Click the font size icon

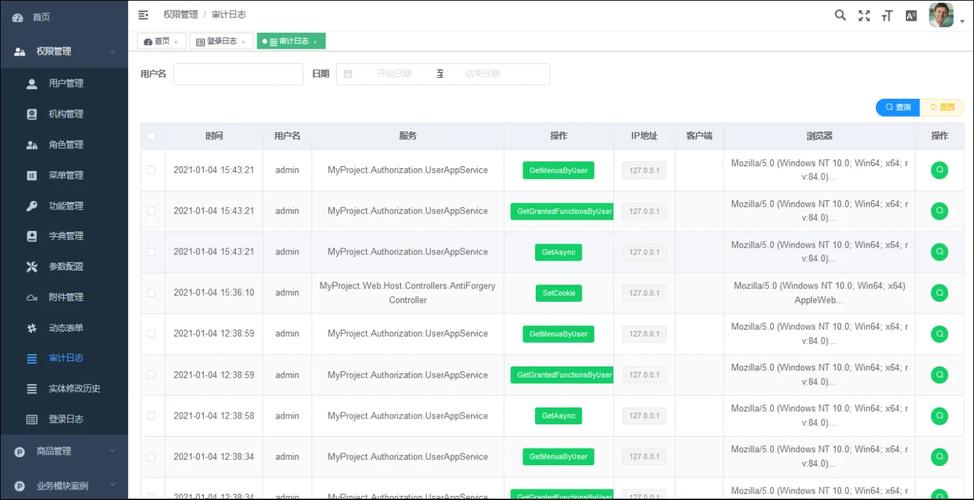pos(887,15)
